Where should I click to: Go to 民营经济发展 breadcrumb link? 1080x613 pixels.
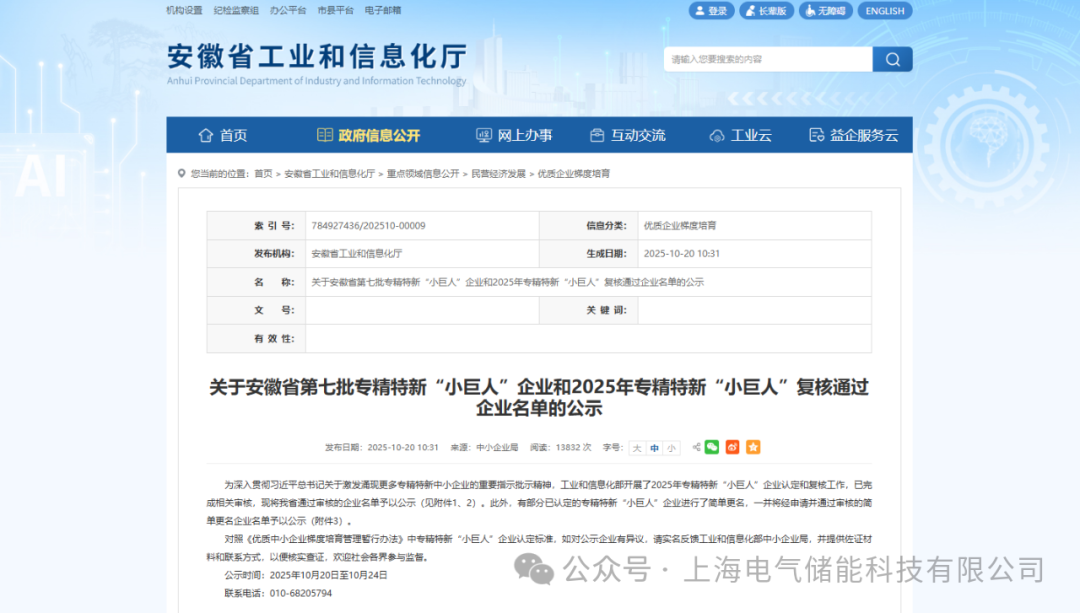coord(498,174)
